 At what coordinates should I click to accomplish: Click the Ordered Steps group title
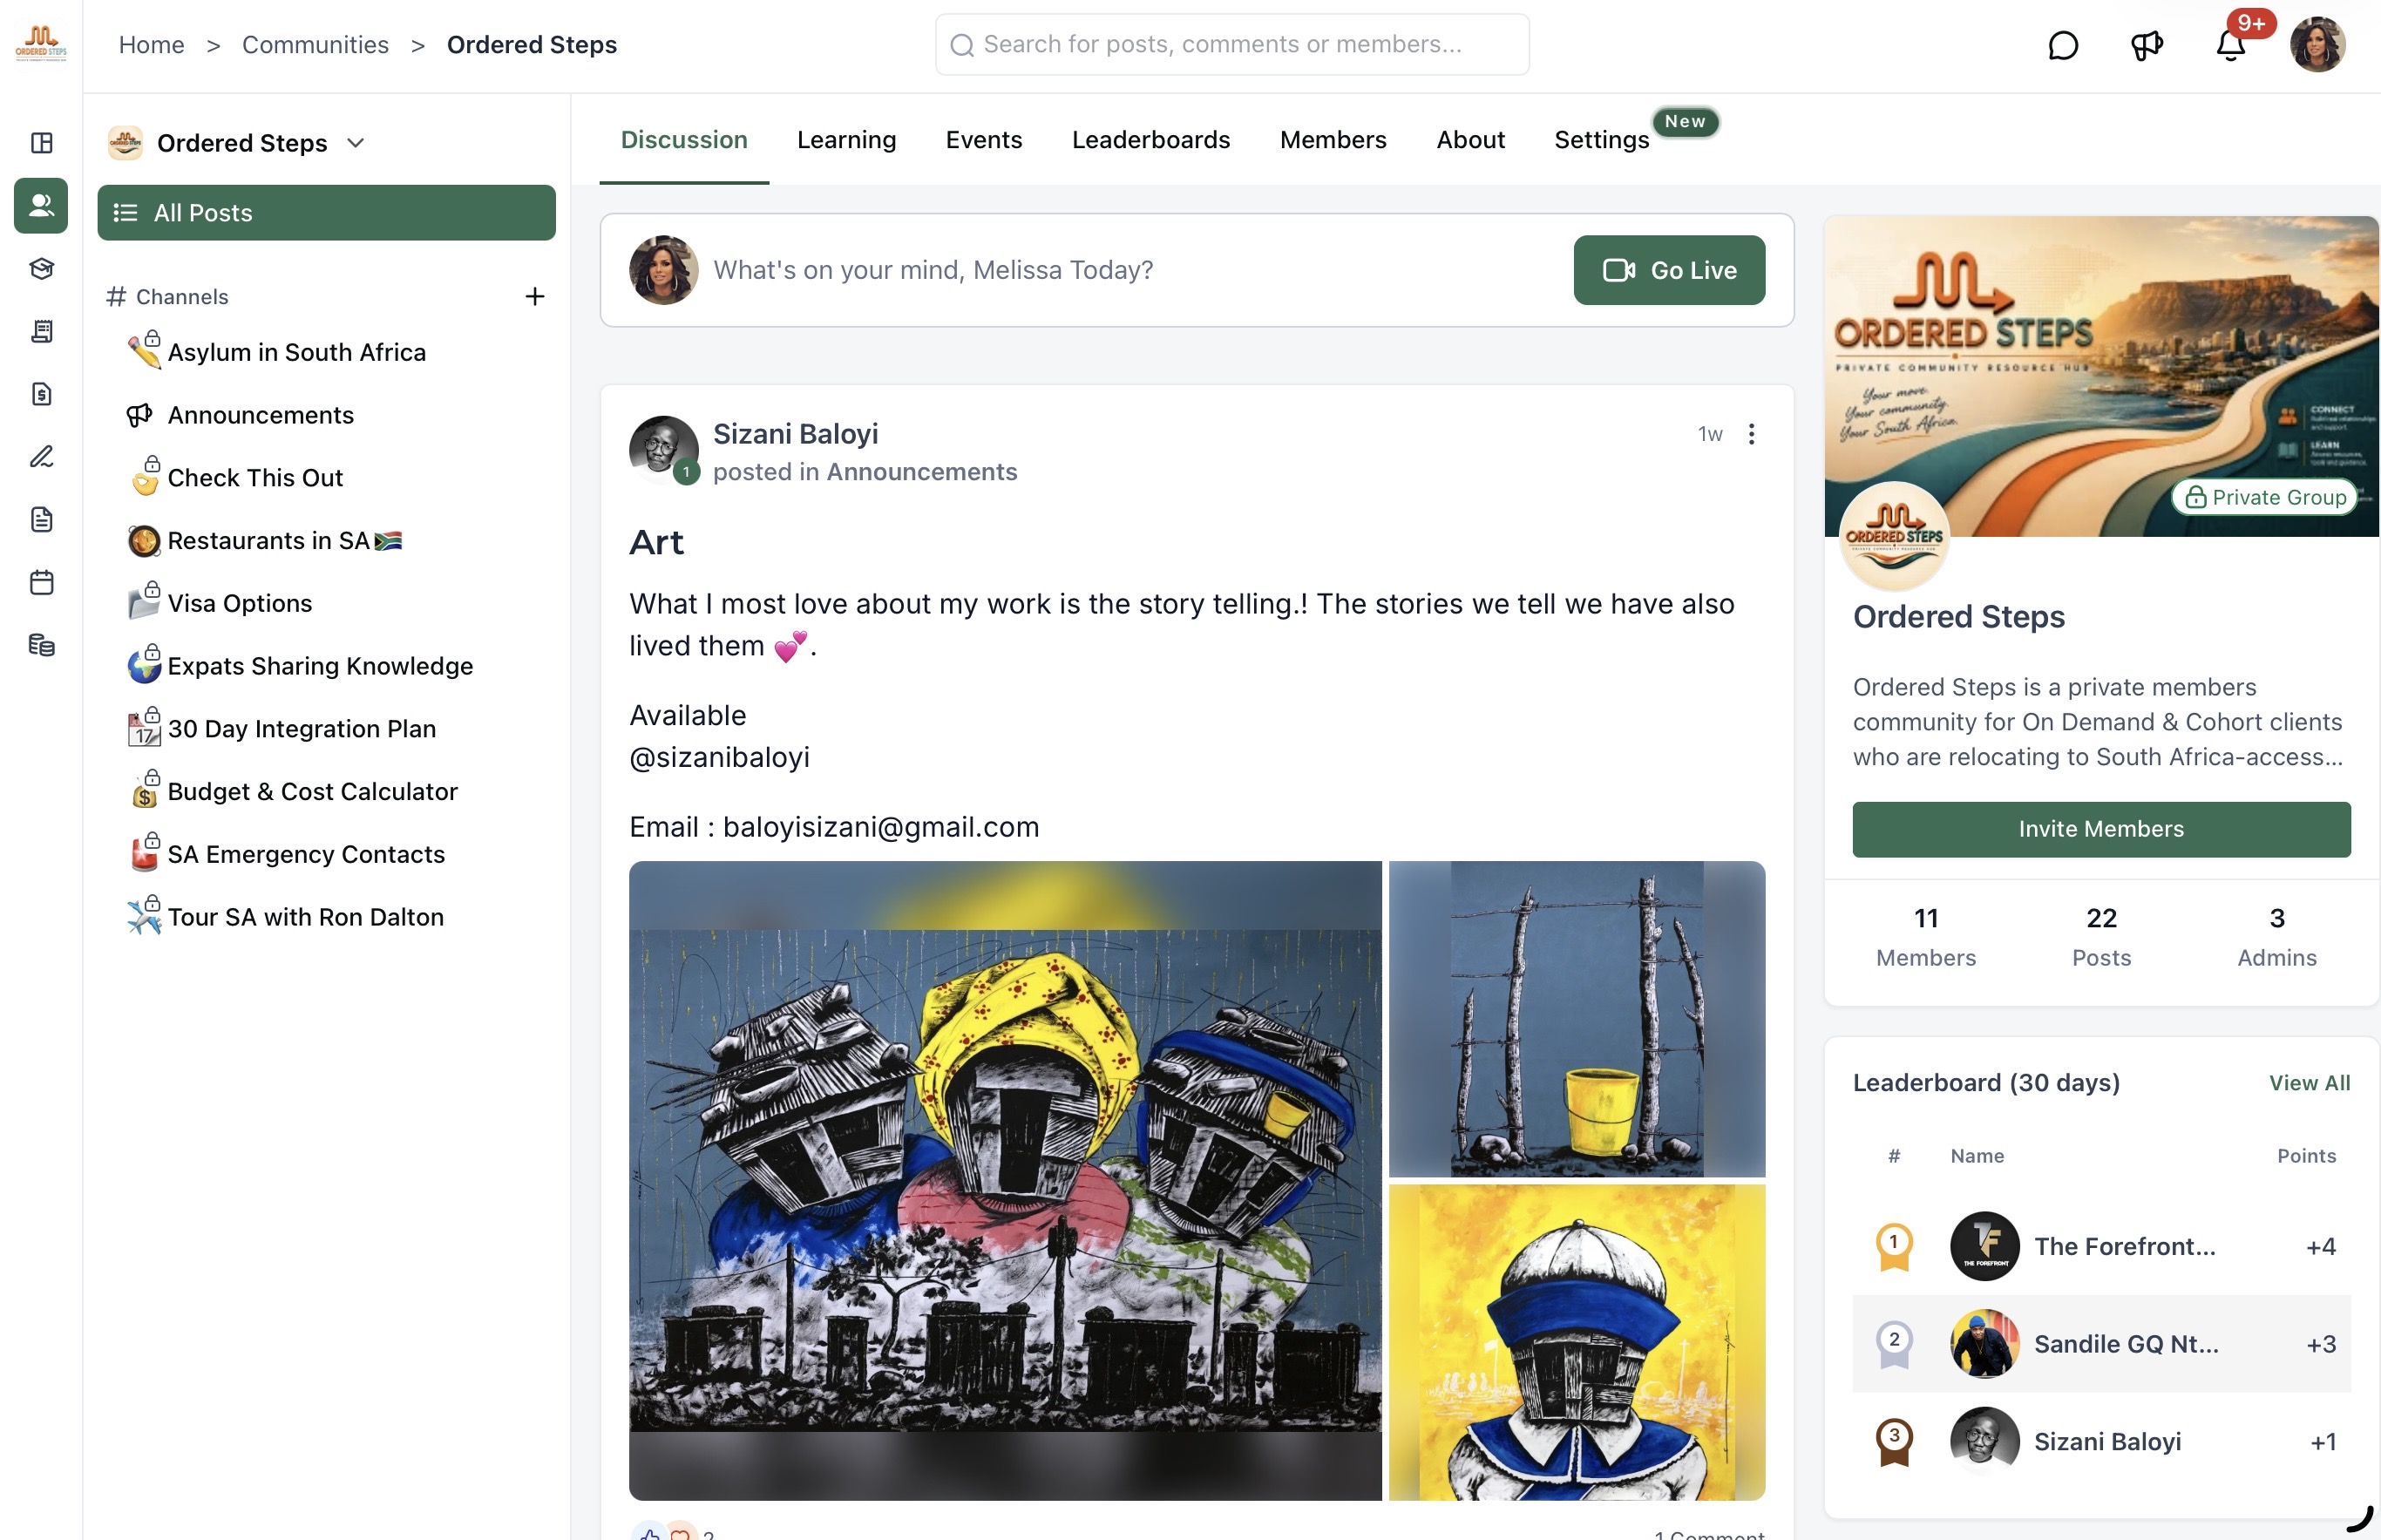[1958, 617]
